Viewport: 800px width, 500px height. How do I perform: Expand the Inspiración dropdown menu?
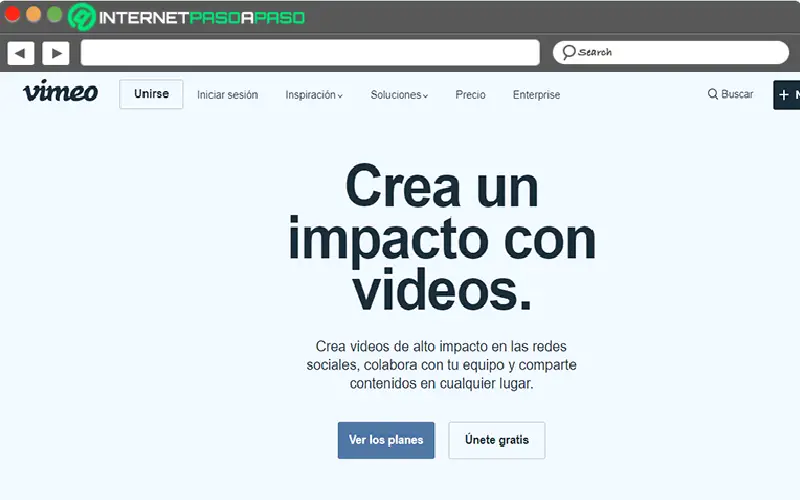coord(314,95)
